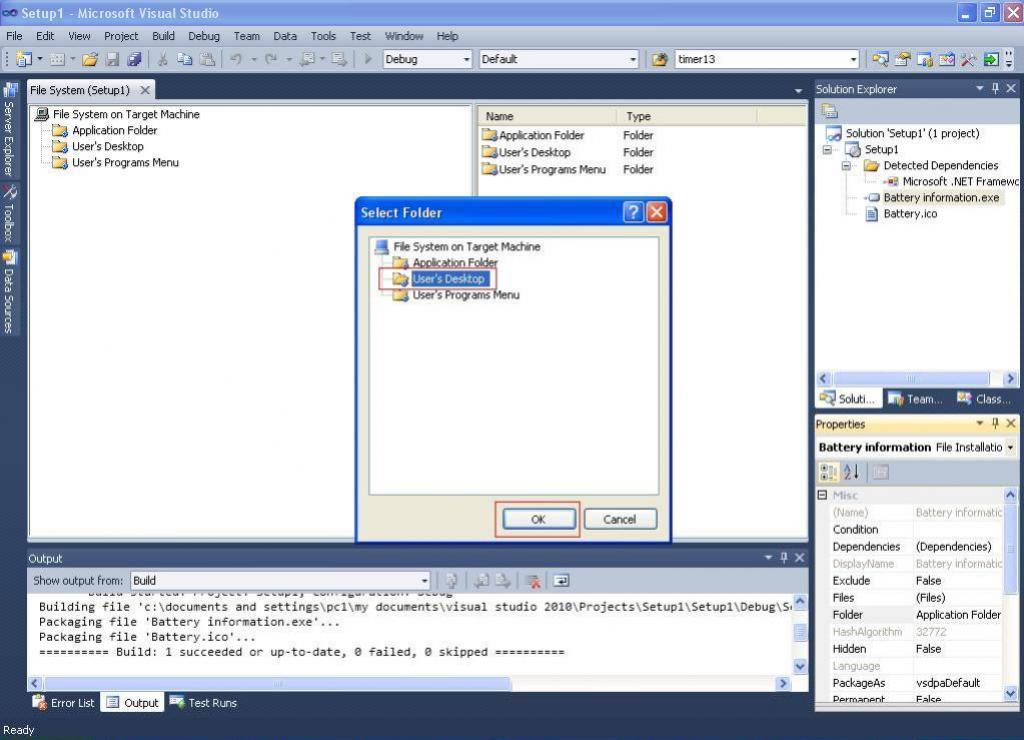
Task: Open Solution Explorer from the toolbar icon
Action: 880,59
